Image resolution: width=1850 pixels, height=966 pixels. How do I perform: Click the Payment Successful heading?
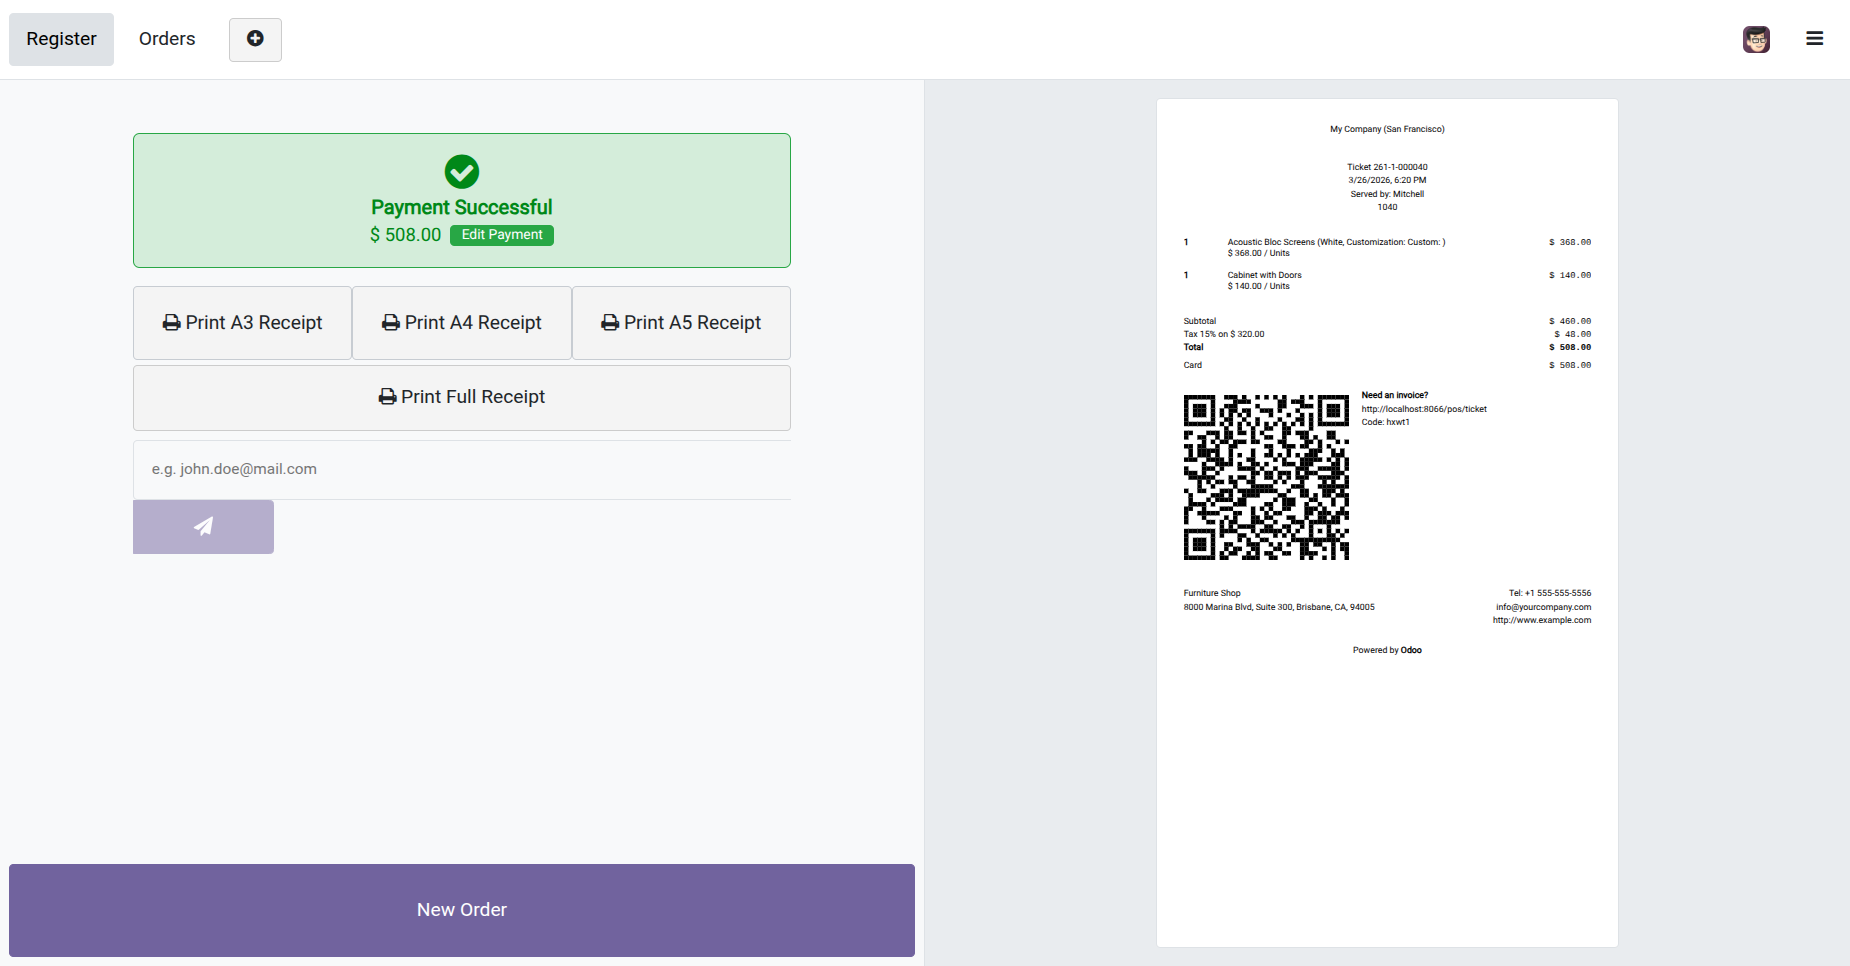pos(462,207)
